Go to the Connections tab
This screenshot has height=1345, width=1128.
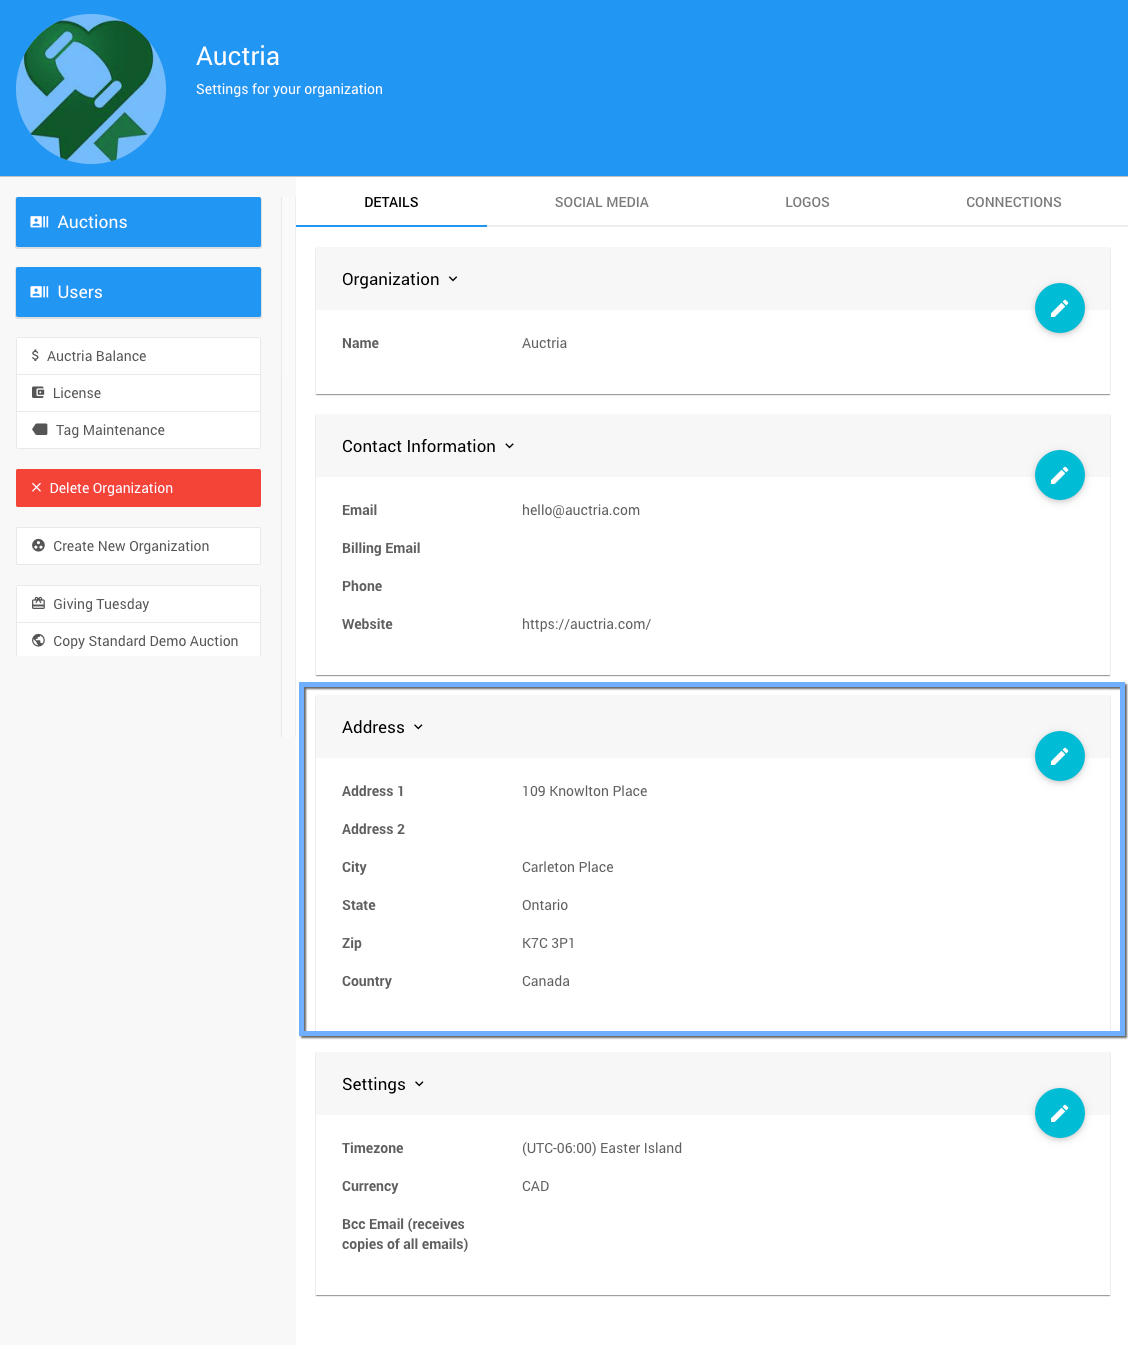[1013, 202]
